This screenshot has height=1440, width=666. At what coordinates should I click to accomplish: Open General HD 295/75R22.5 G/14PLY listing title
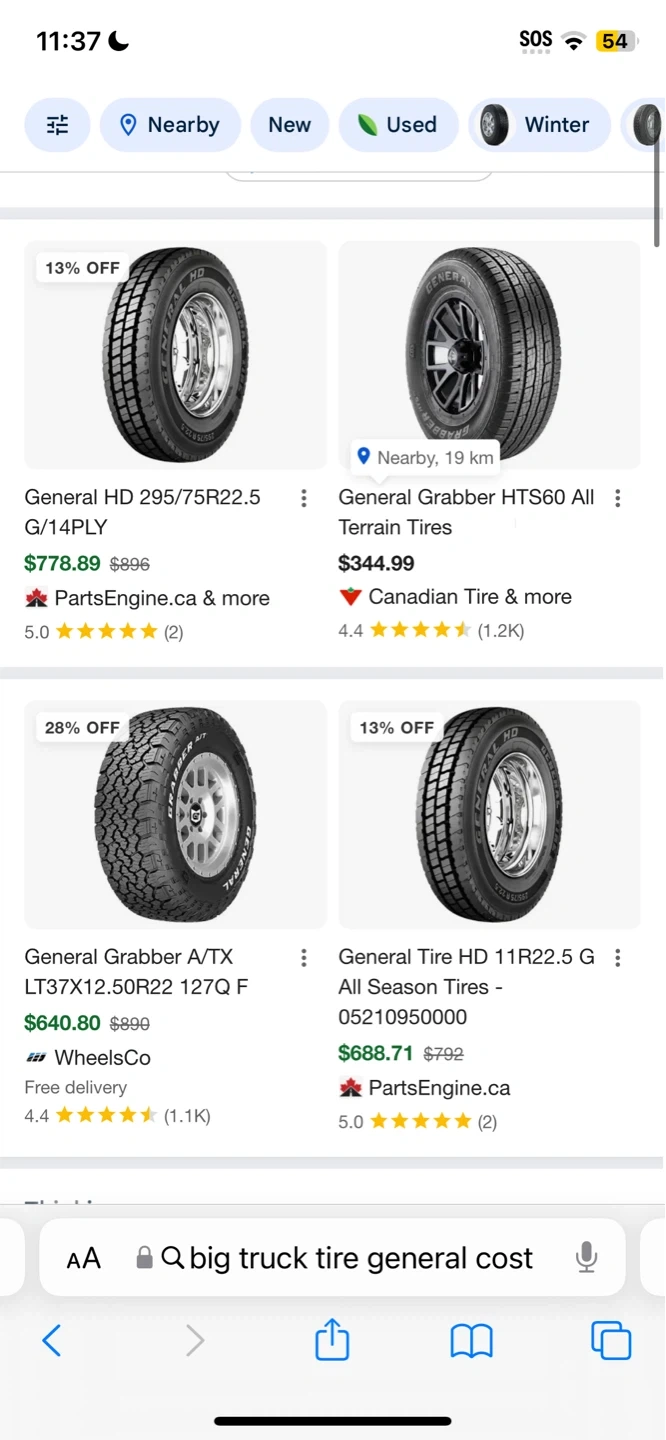[x=142, y=512]
